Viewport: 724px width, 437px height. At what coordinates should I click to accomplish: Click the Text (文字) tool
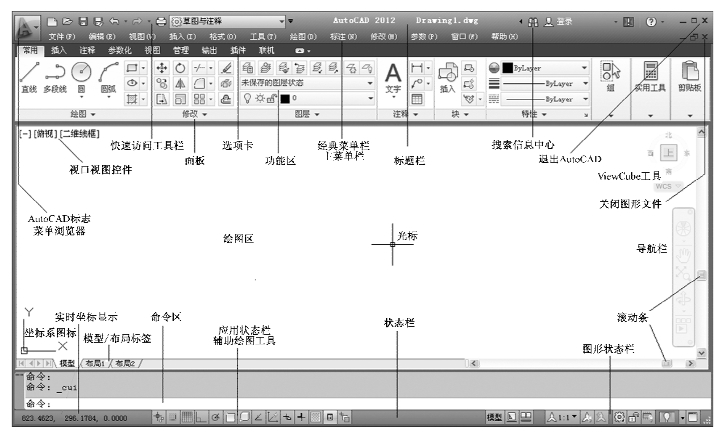click(x=393, y=79)
